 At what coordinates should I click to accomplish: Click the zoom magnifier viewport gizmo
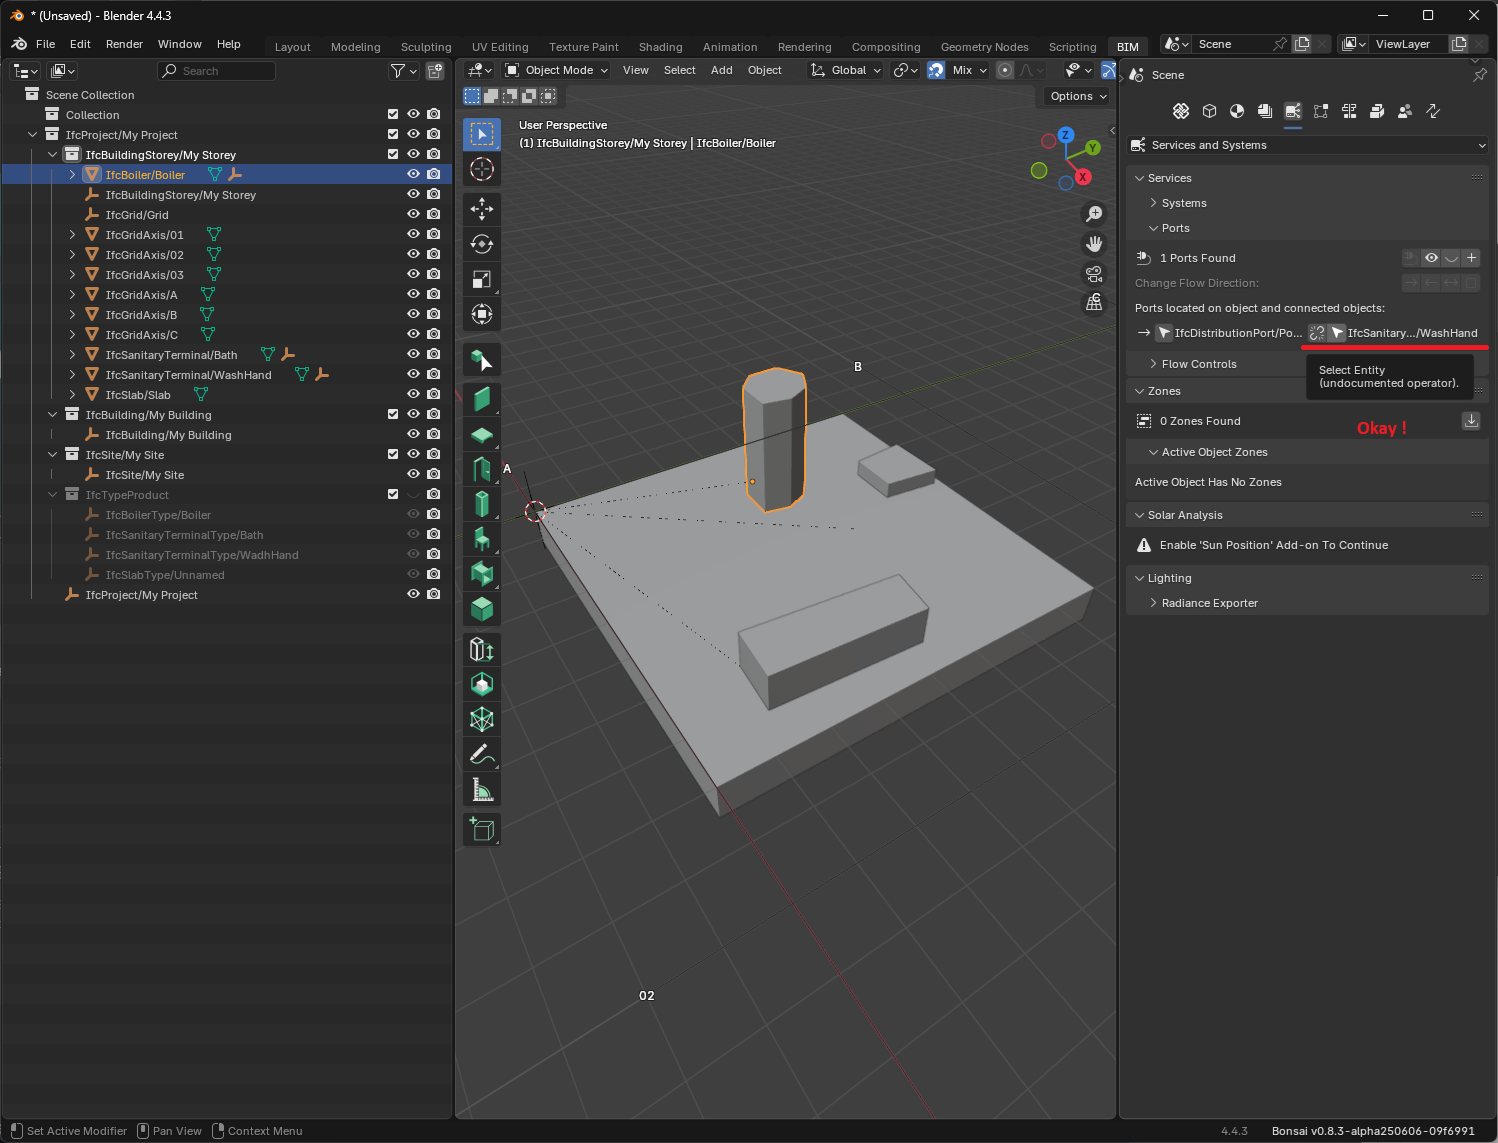[1094, 214]
